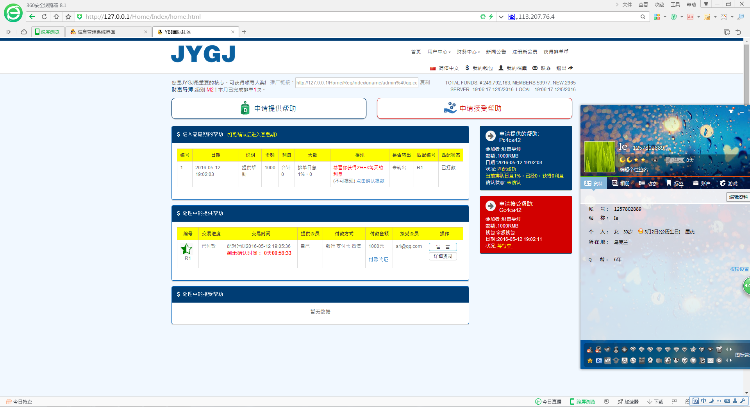Click the green 360 browser logo
The width and height of the screenshot is (750, 407).
13,13
